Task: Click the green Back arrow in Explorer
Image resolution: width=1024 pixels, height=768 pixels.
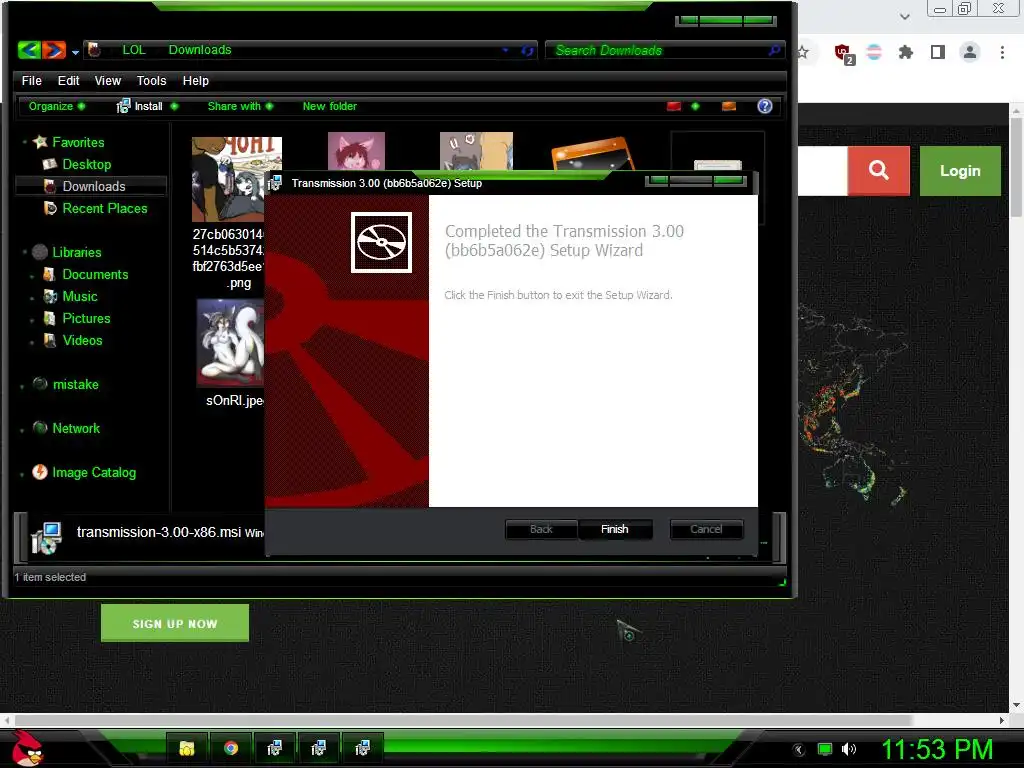Action: (x=29, y=50)
